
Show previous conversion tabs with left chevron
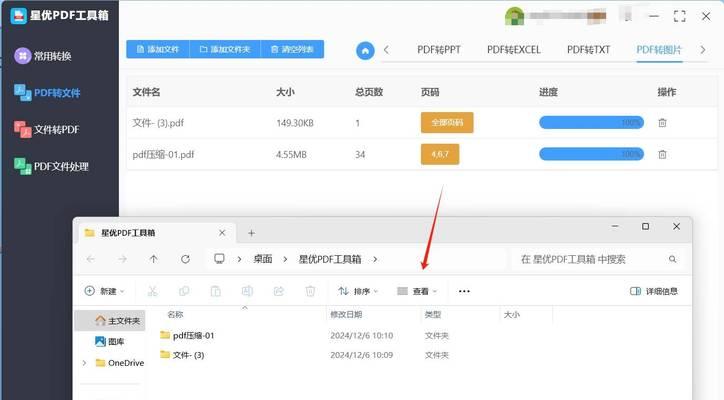click(386, 50)
